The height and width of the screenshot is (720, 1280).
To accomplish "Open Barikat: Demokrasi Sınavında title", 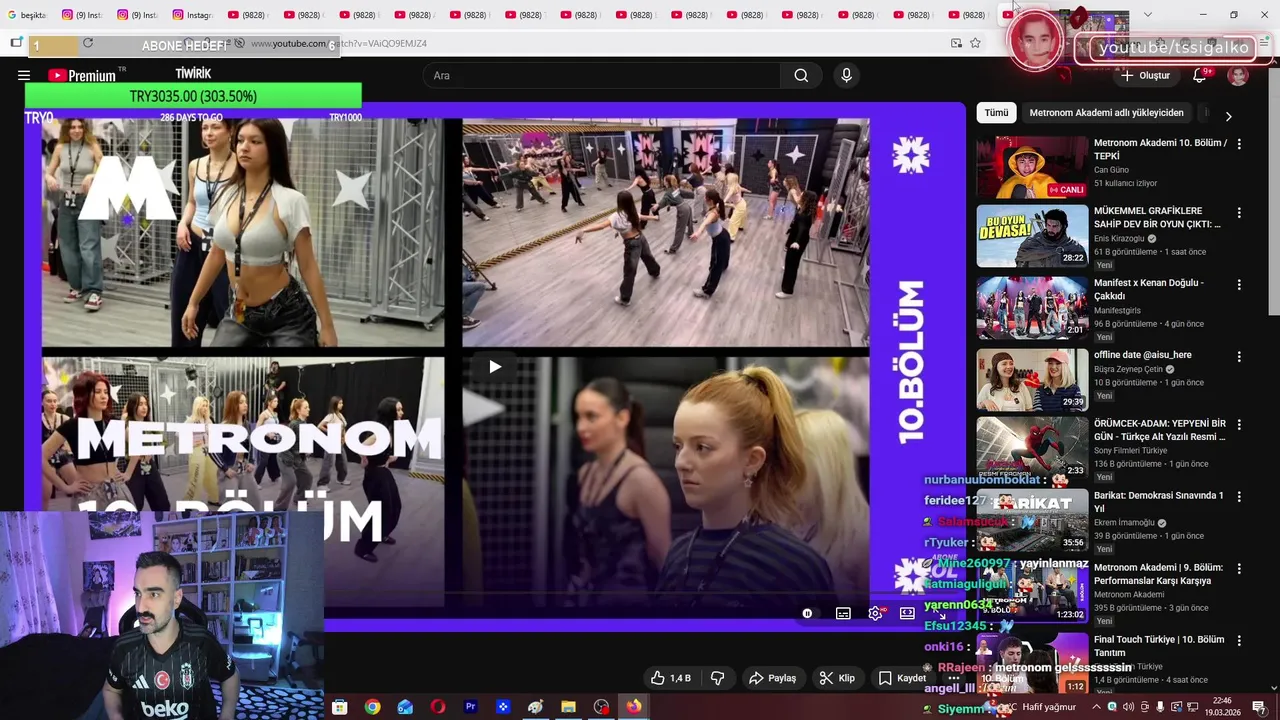I will coord(1159,502).
